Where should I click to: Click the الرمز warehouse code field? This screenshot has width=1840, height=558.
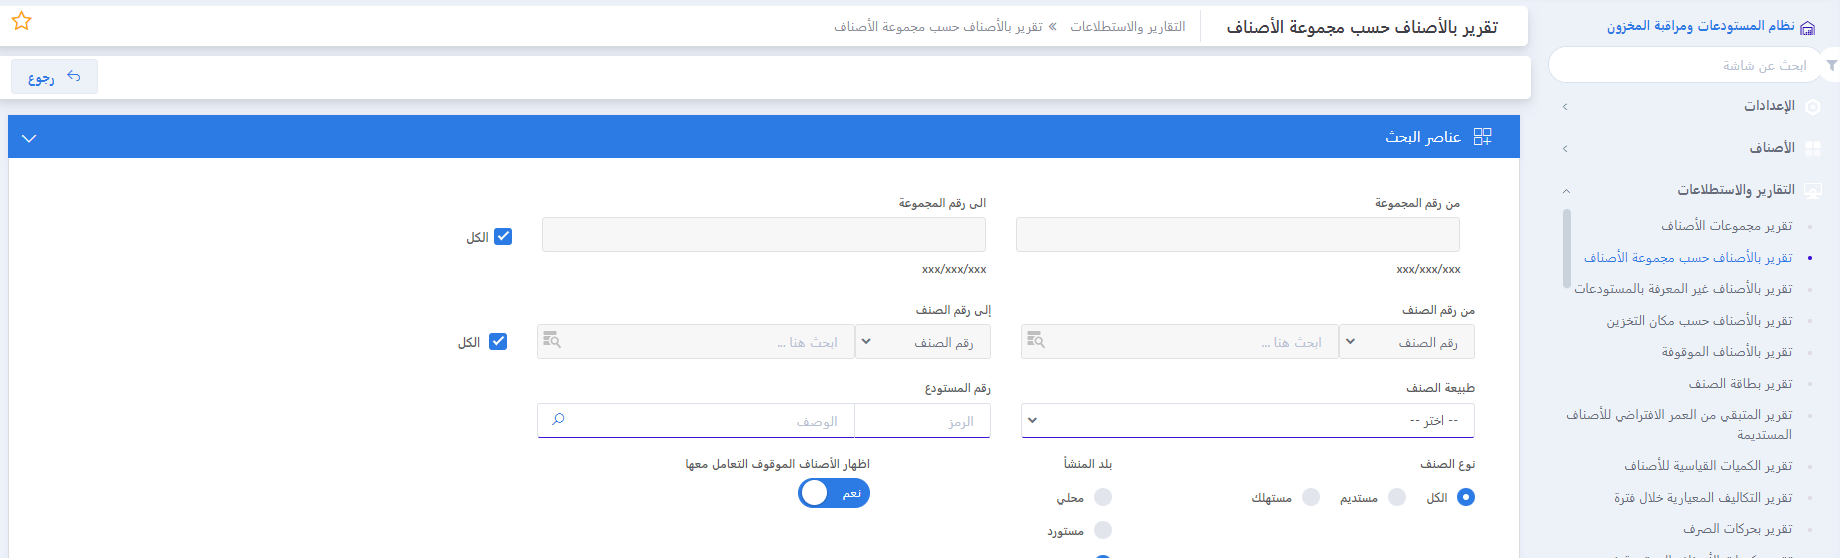click(922, 421)
